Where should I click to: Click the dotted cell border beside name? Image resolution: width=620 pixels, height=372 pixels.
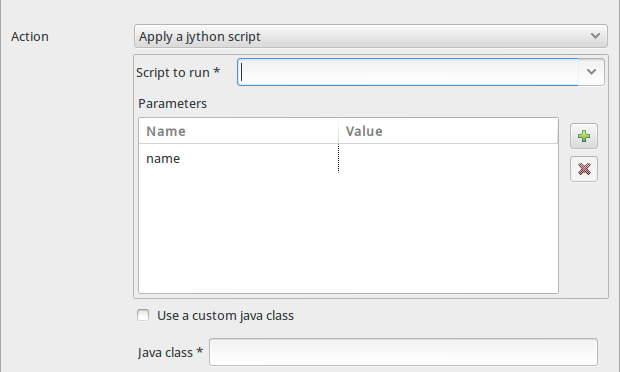click(338, 159)
